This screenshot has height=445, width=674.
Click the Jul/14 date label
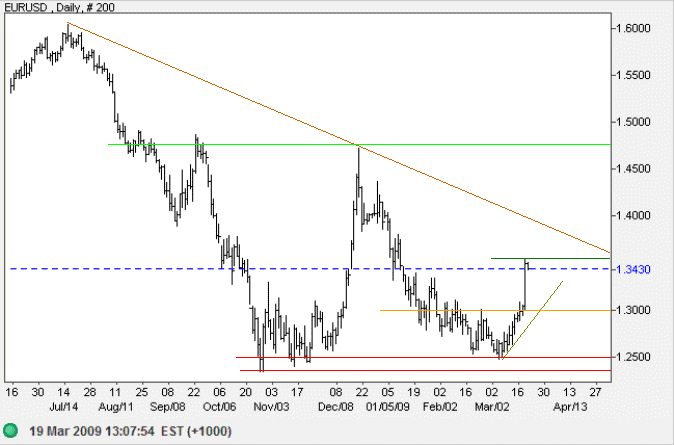(x=64, y=406)
